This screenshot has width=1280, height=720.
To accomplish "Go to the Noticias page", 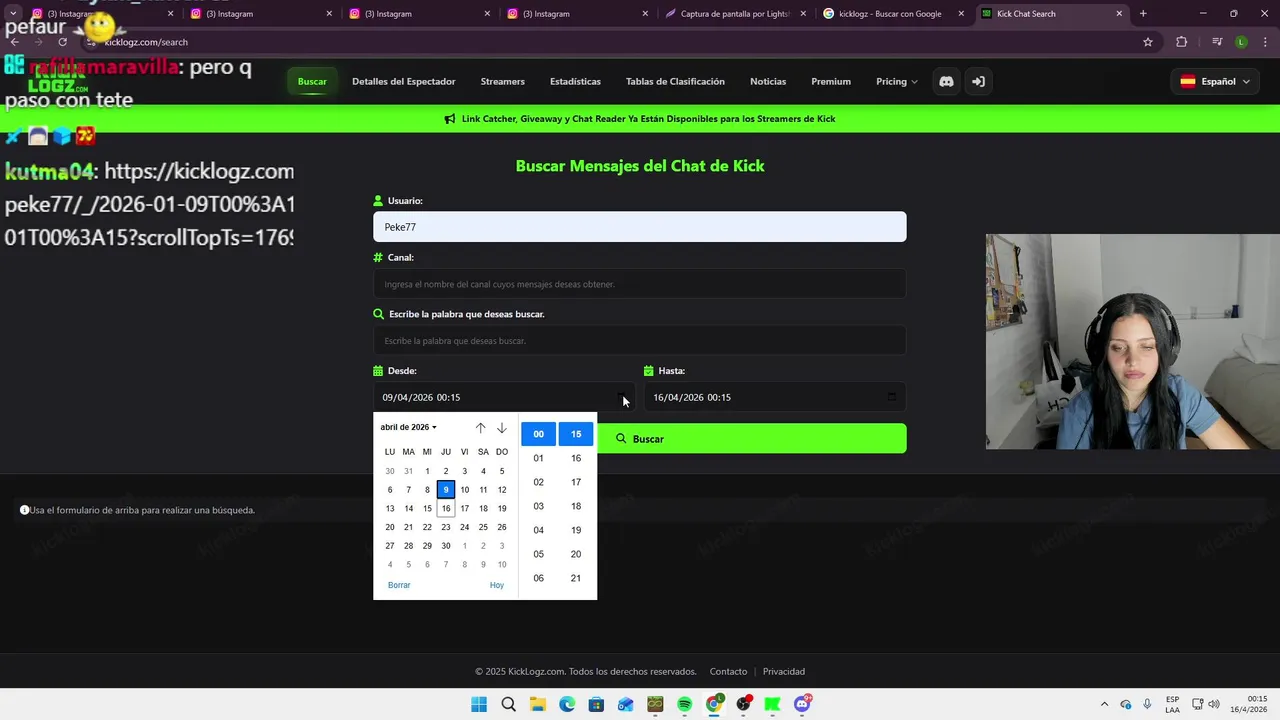I will click(768, 81).
